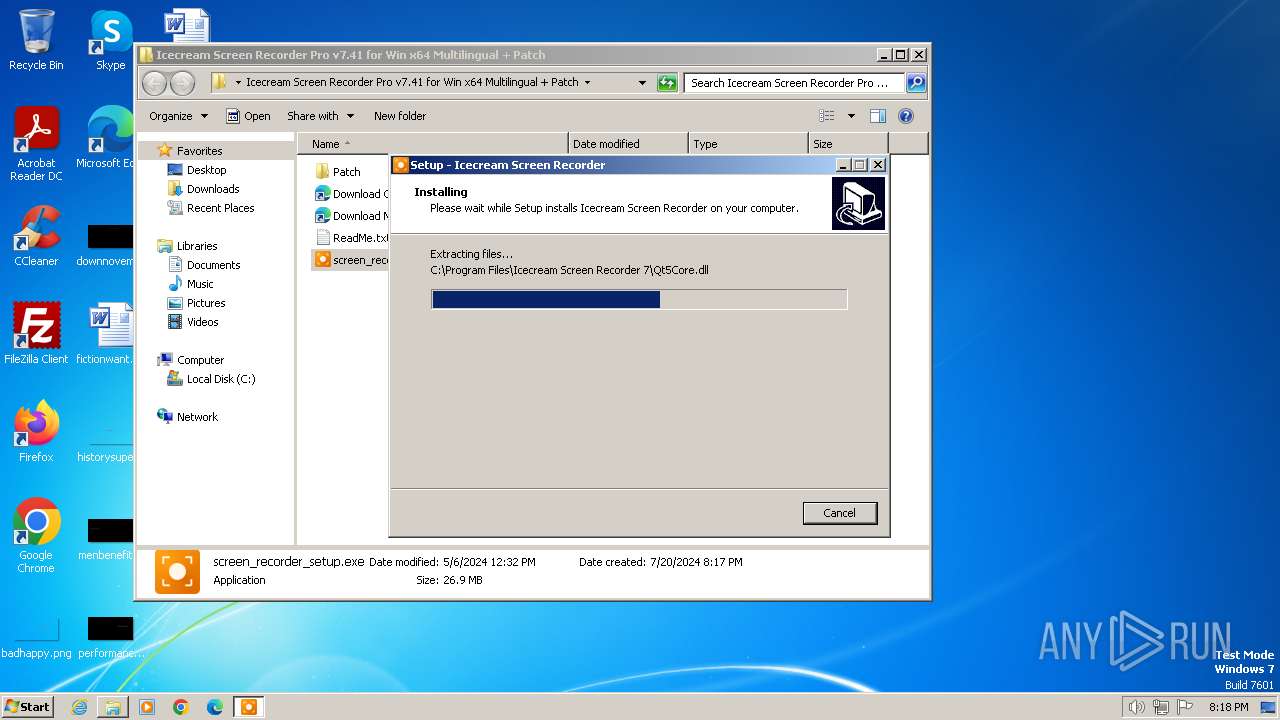Image resolution: width=1280 pixels, height=720 pixels.
Task: Open FileZilla Client desktop shortcut
Action: [36, 334]
